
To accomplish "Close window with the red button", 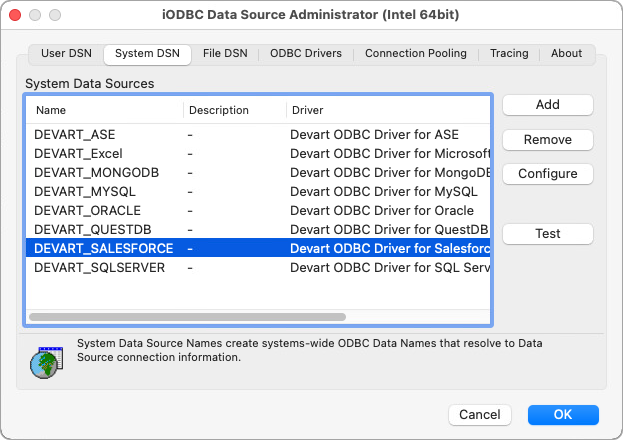I will (15, 15).
